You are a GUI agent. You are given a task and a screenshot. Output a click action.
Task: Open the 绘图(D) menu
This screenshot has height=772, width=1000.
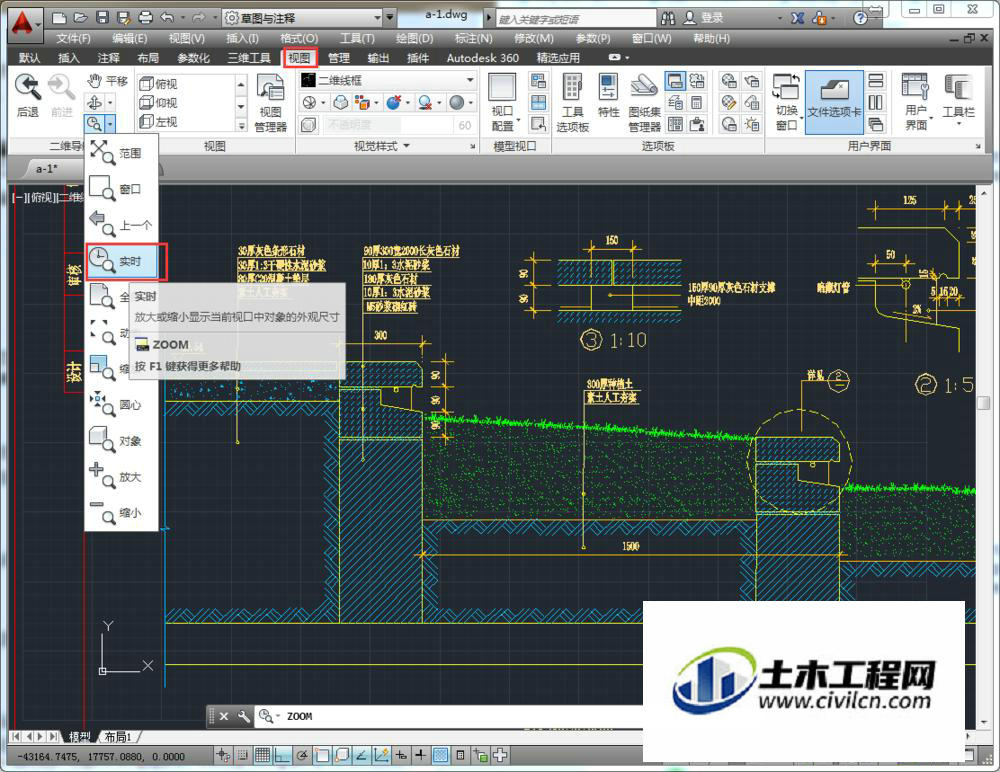(x=414, y=38)
